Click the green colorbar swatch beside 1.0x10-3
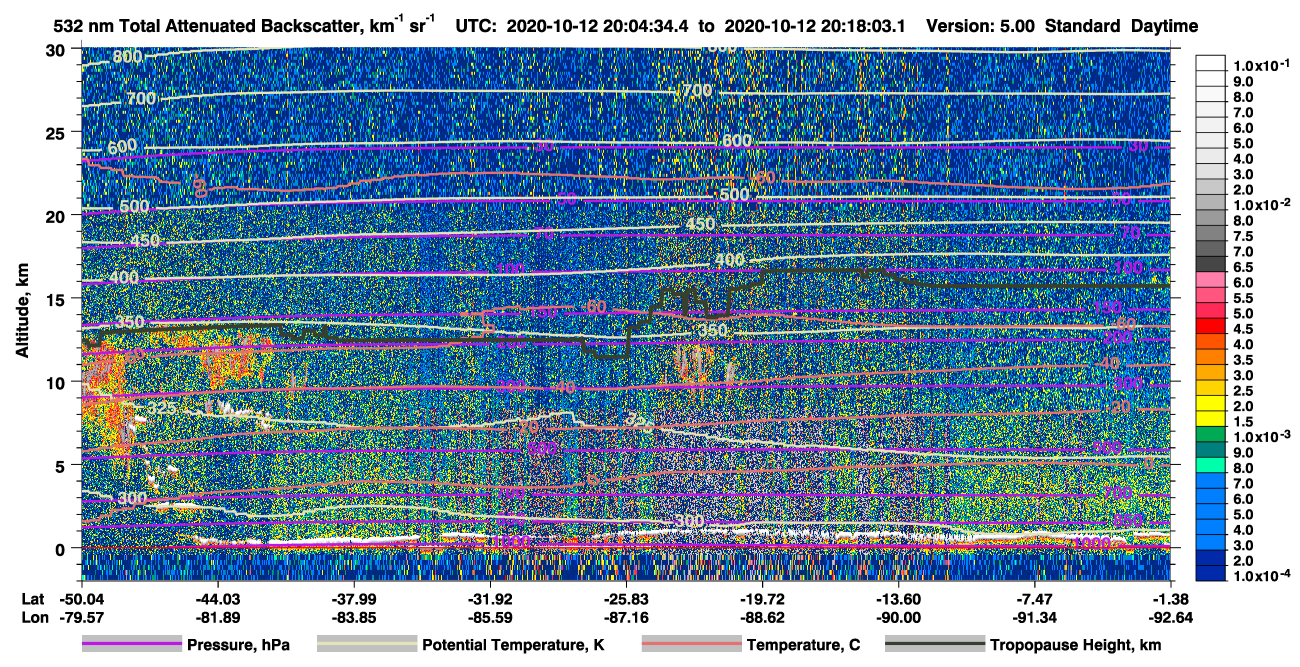This screenshot has width=1300, height=667. pyautogui.click(x=1210, y=433)
